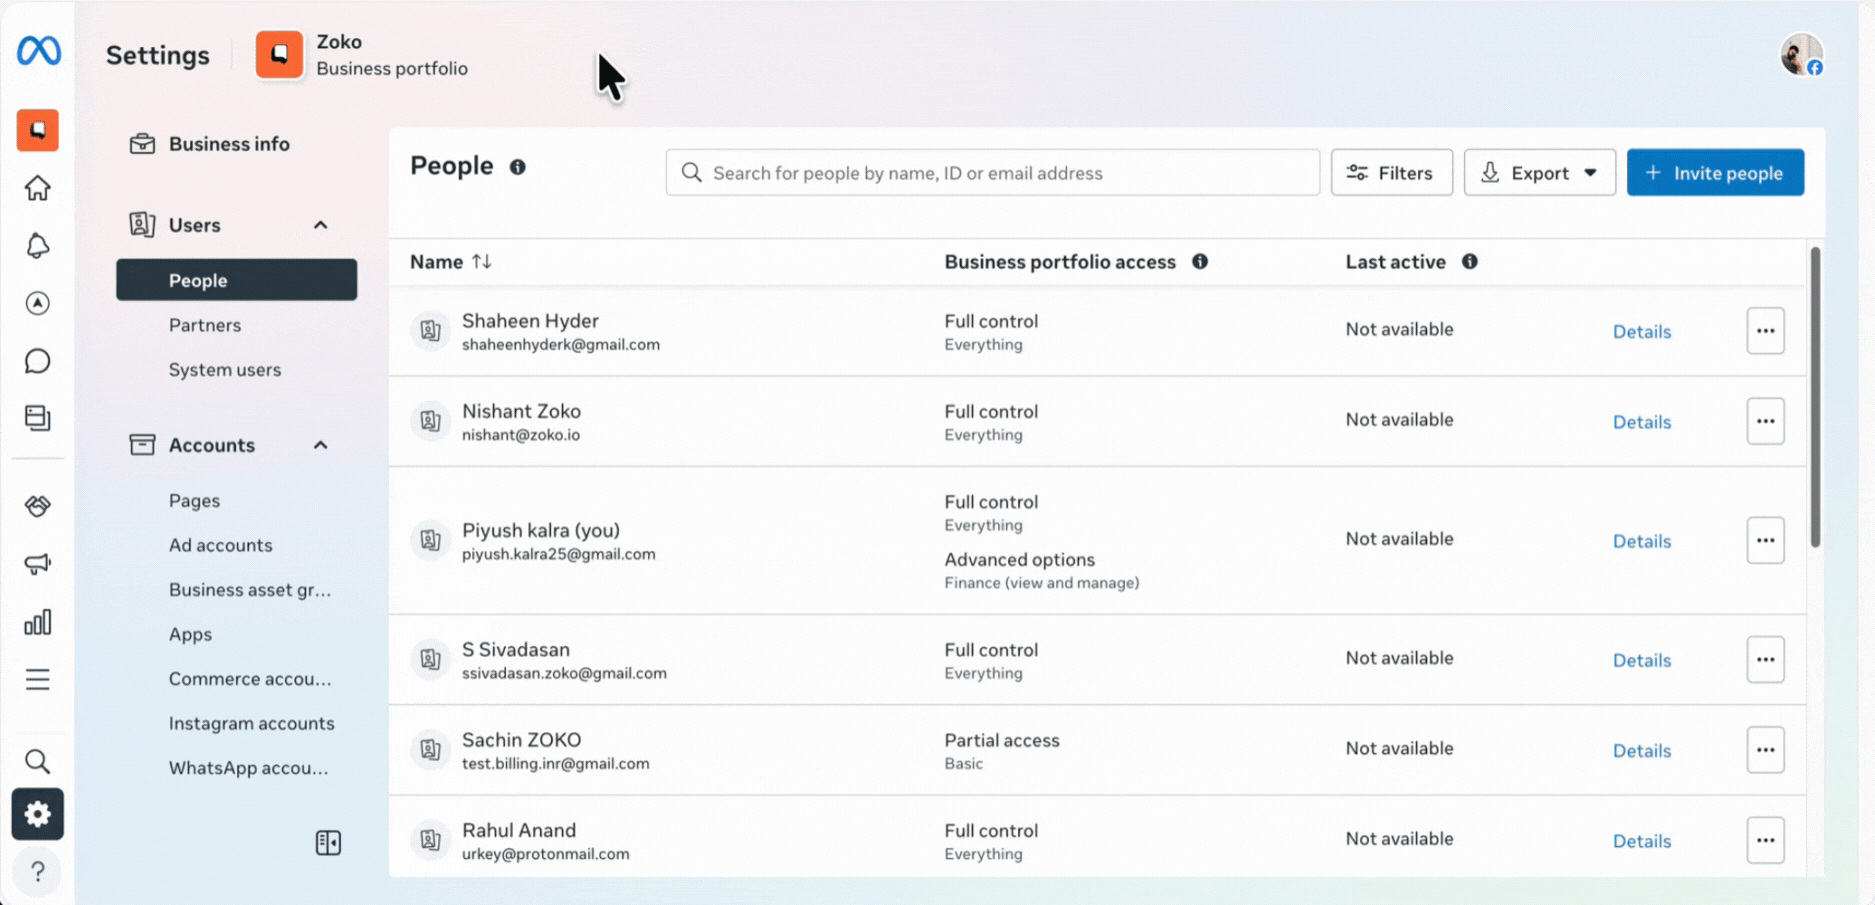
Task: Go to Home icon in left rail
Action: [x=38, y=188]
